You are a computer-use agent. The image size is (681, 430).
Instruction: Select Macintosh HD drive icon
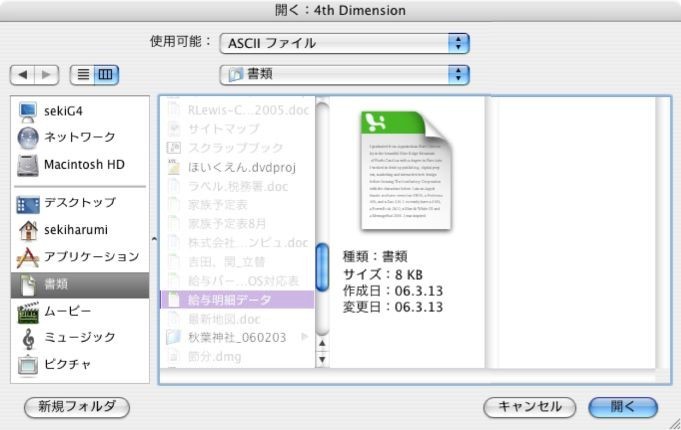[x=28, y=164]
